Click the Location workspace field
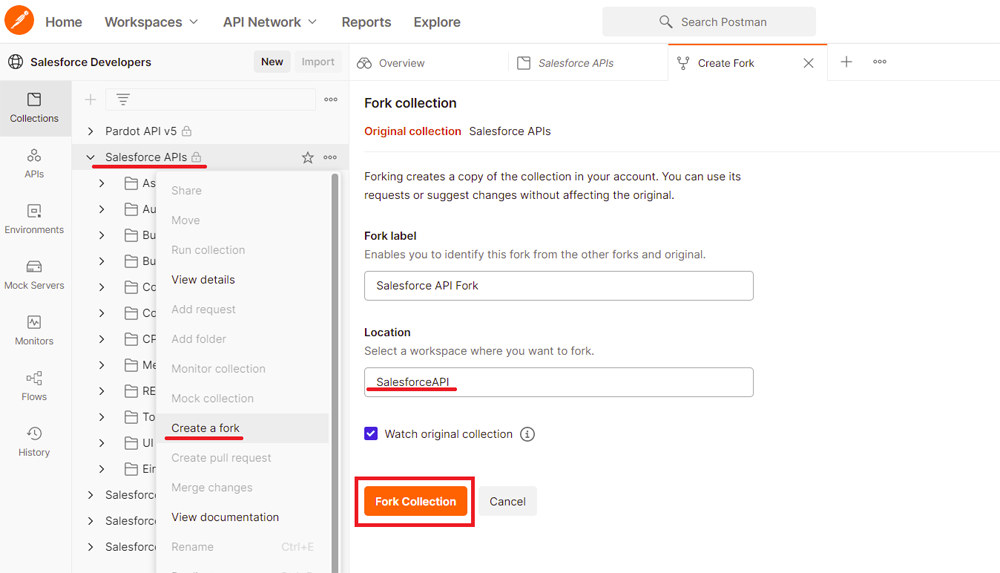The image size is (1000, 573). 559,382
